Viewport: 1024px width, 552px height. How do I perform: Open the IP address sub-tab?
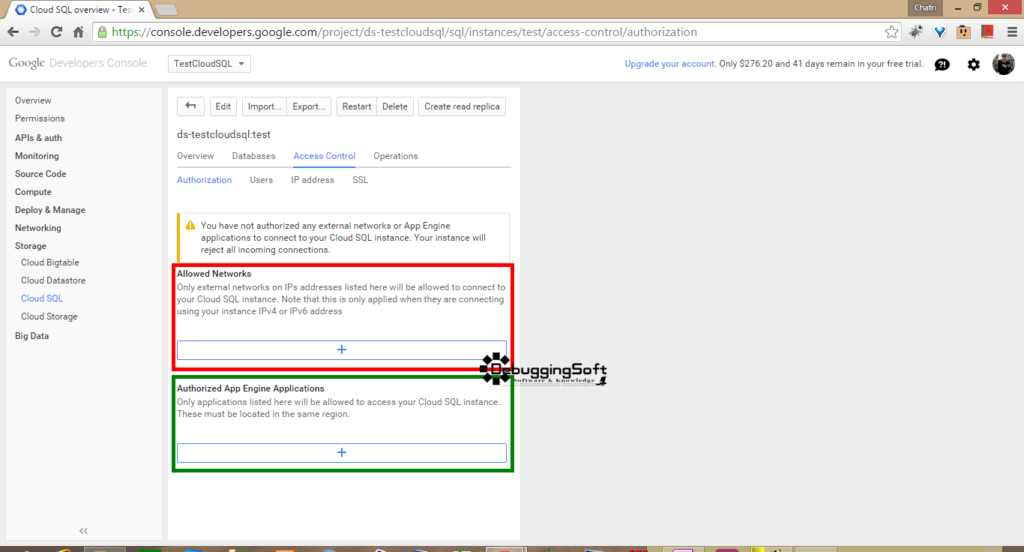coord(313,180)
